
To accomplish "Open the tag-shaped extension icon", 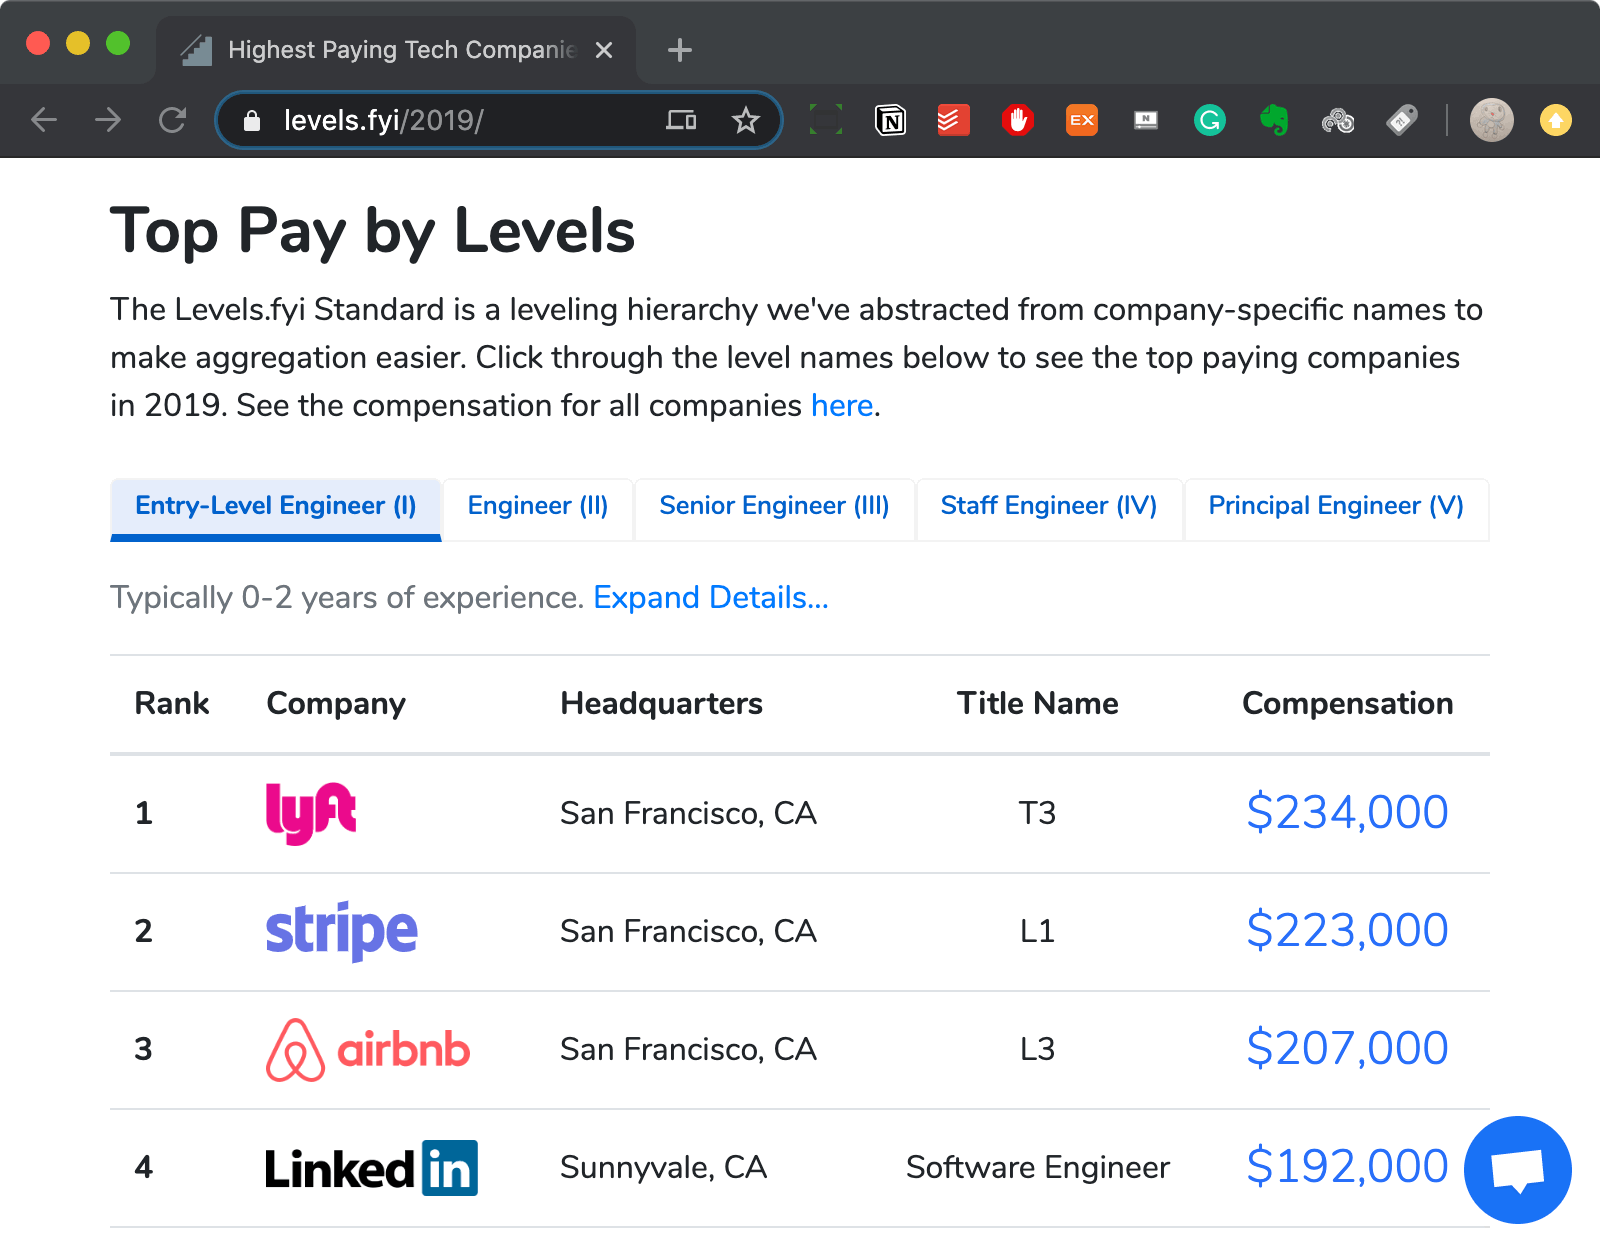I will point(1402,120).
